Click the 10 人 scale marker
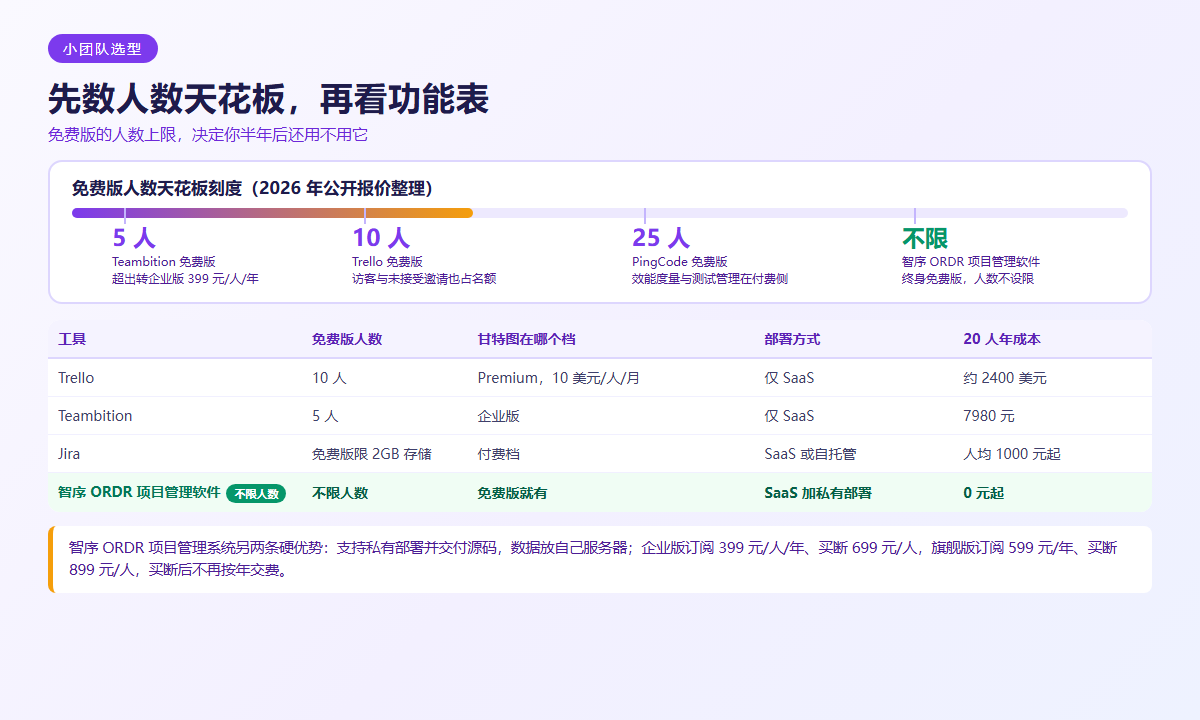 pyautogui.click(x=380, y=238)
